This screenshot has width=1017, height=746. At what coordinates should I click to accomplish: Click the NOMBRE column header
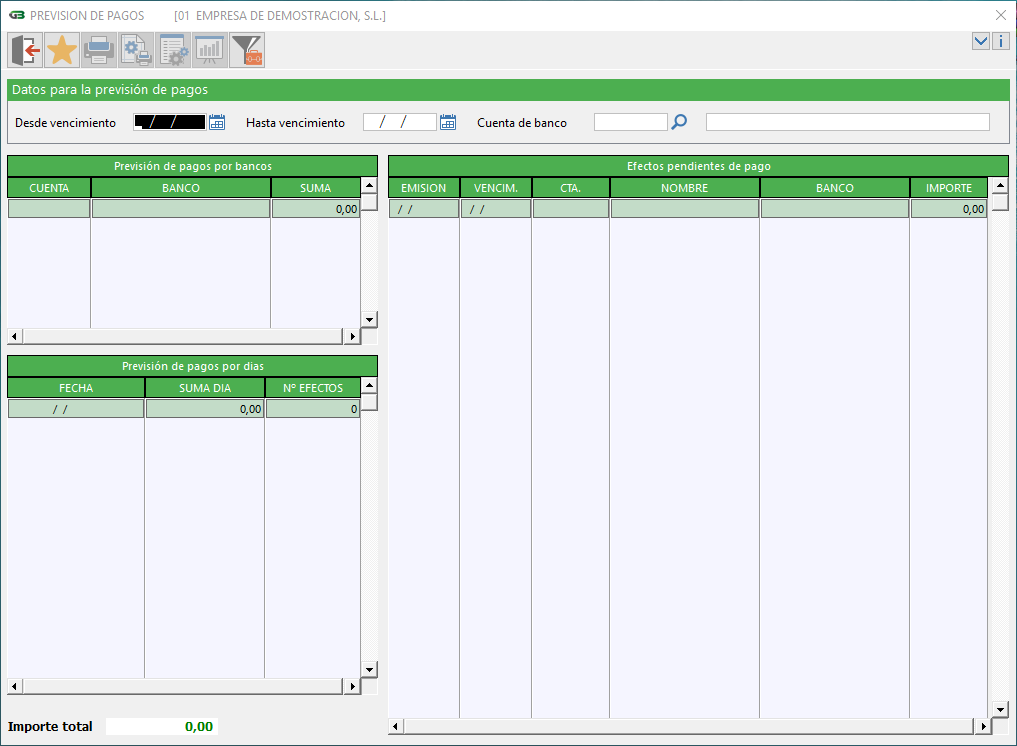click(x=685, y=188)
